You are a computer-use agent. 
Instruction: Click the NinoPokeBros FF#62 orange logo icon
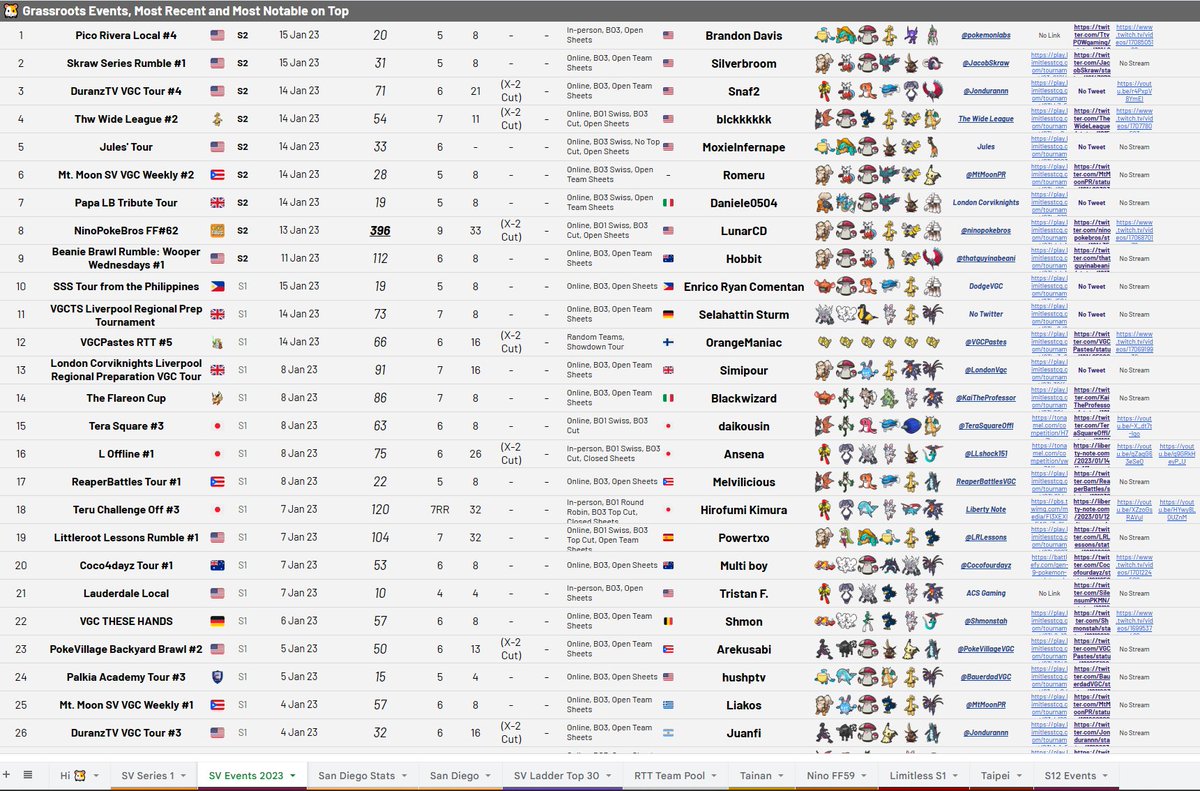217,230
